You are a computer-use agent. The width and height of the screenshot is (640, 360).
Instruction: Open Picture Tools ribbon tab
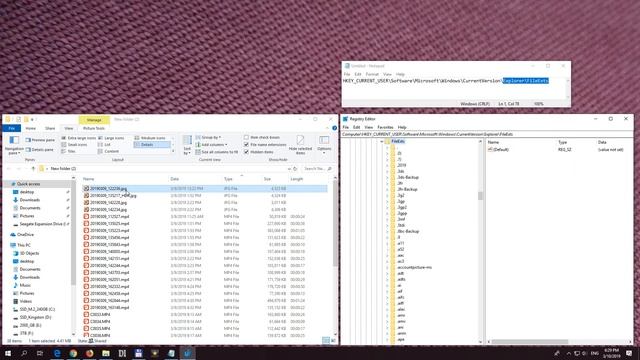(x=94, y=128)
